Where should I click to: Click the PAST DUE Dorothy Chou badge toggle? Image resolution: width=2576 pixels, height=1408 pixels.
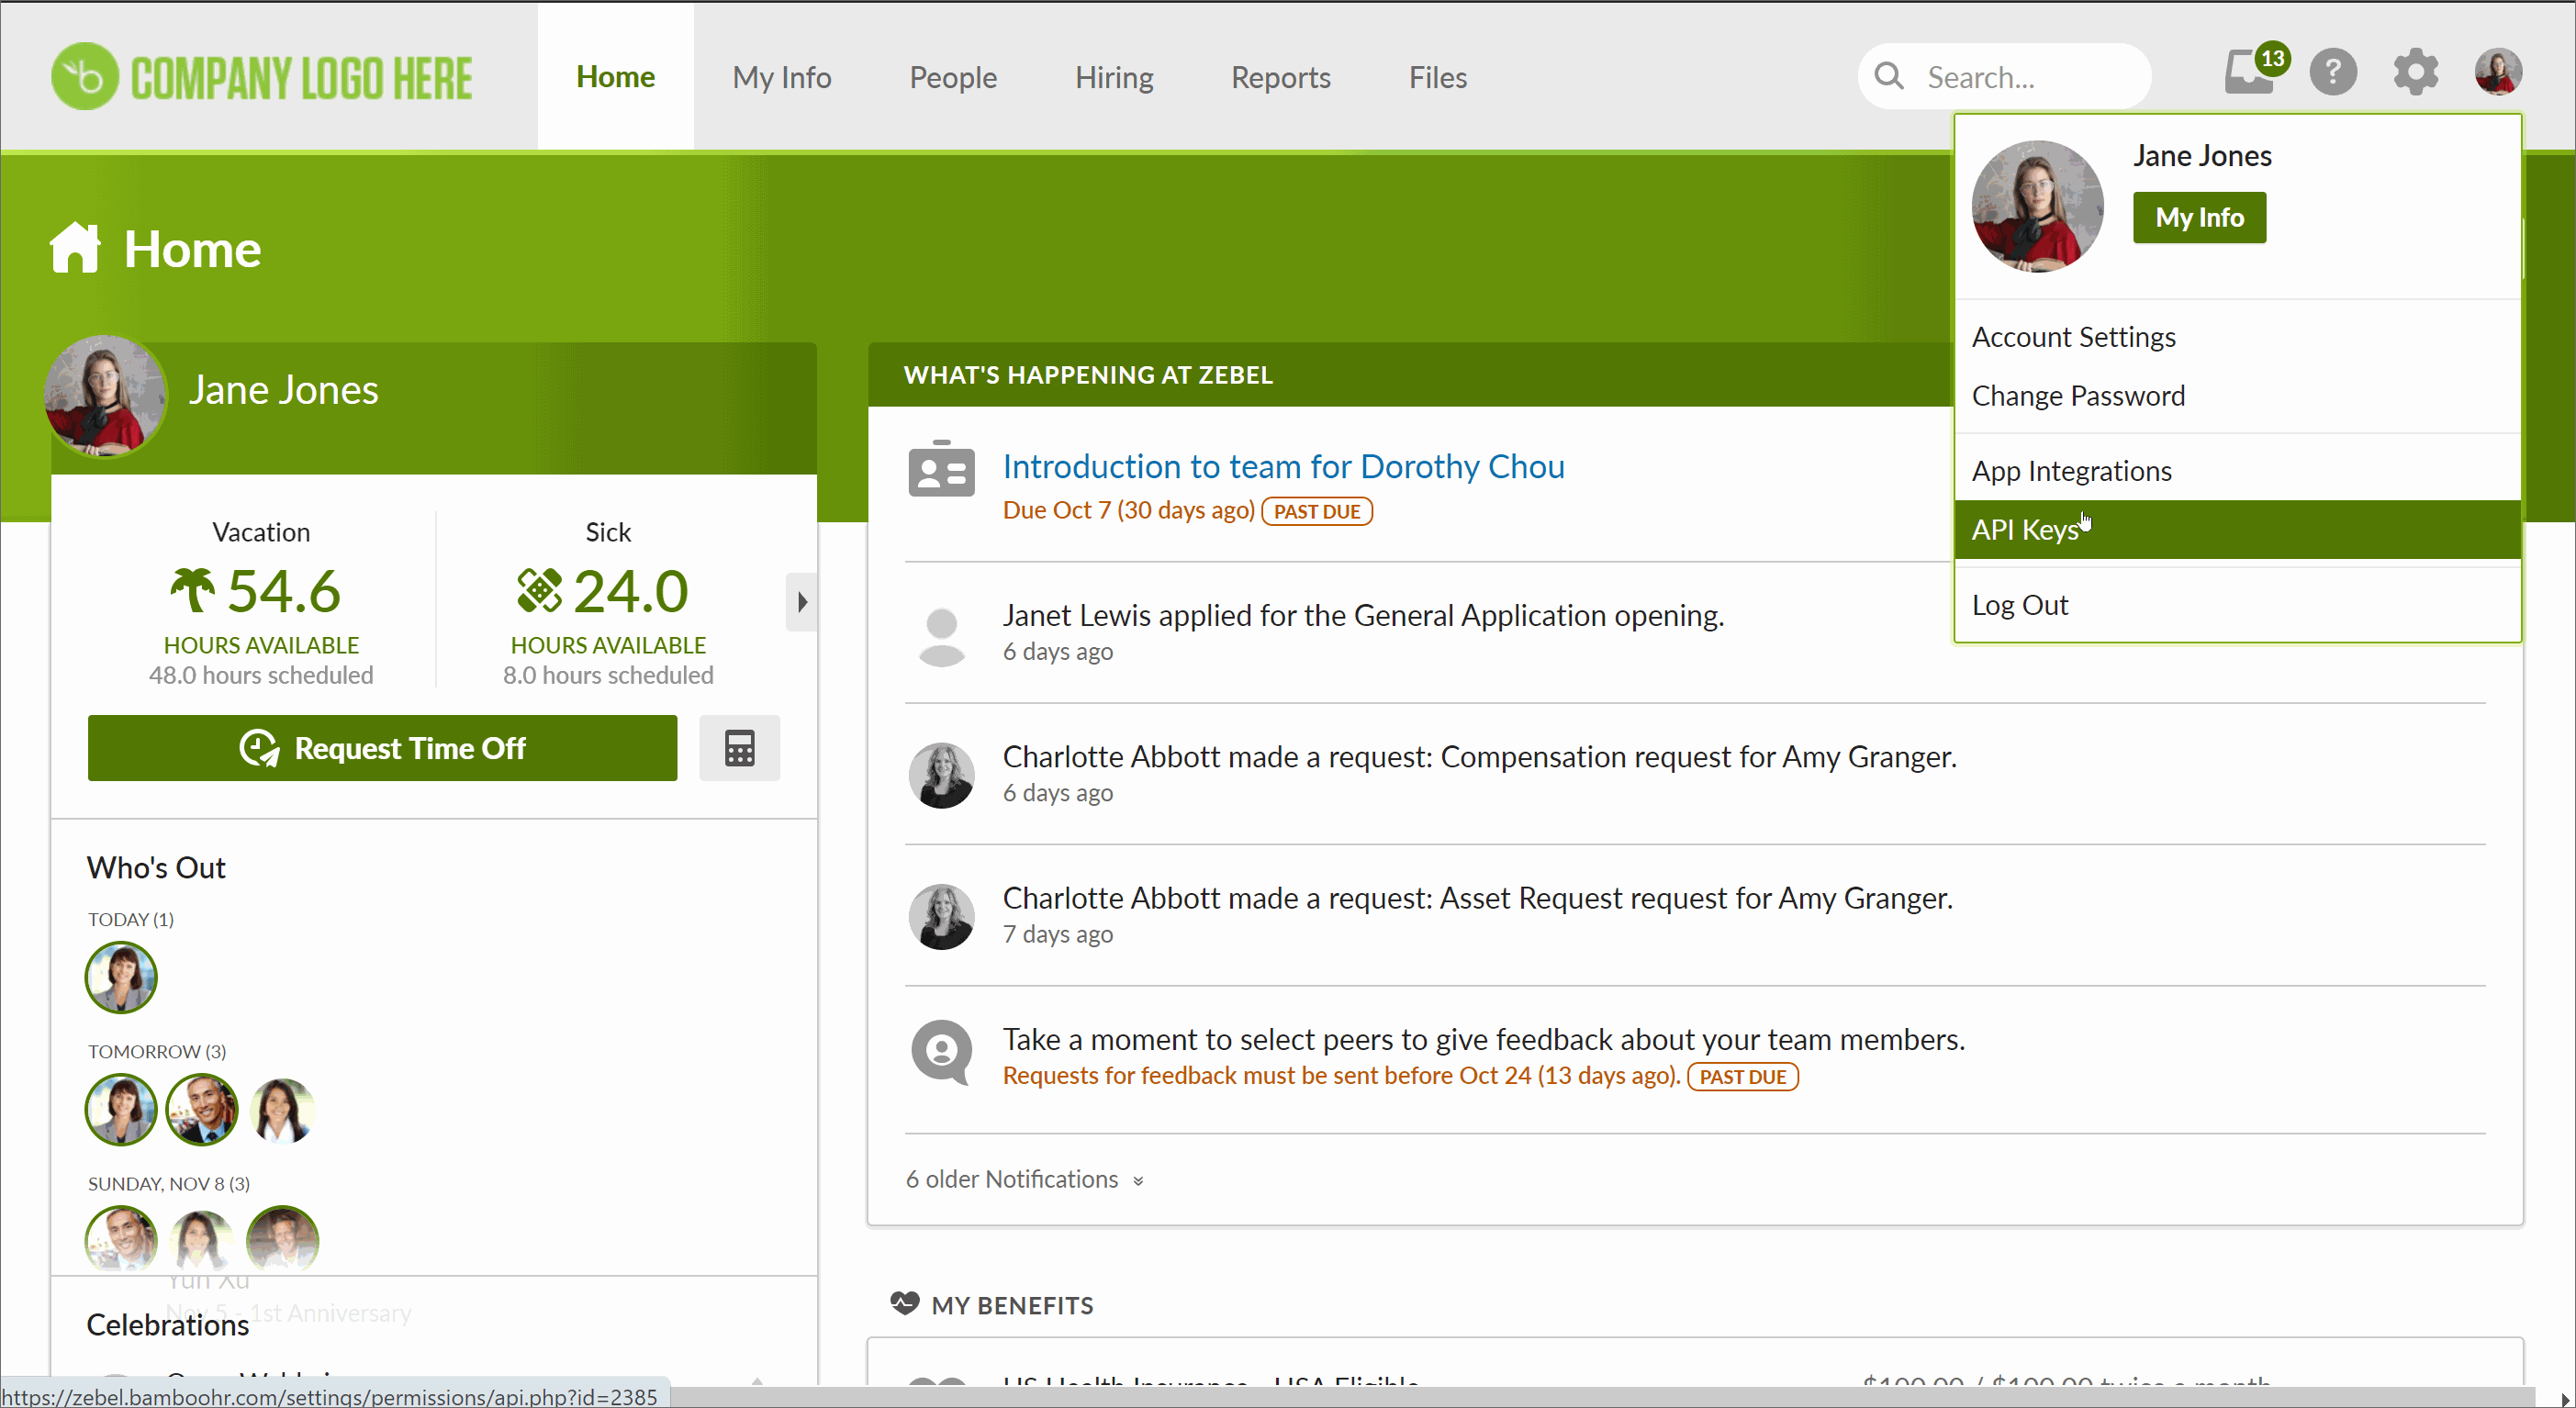click(x=1317, y=509)
